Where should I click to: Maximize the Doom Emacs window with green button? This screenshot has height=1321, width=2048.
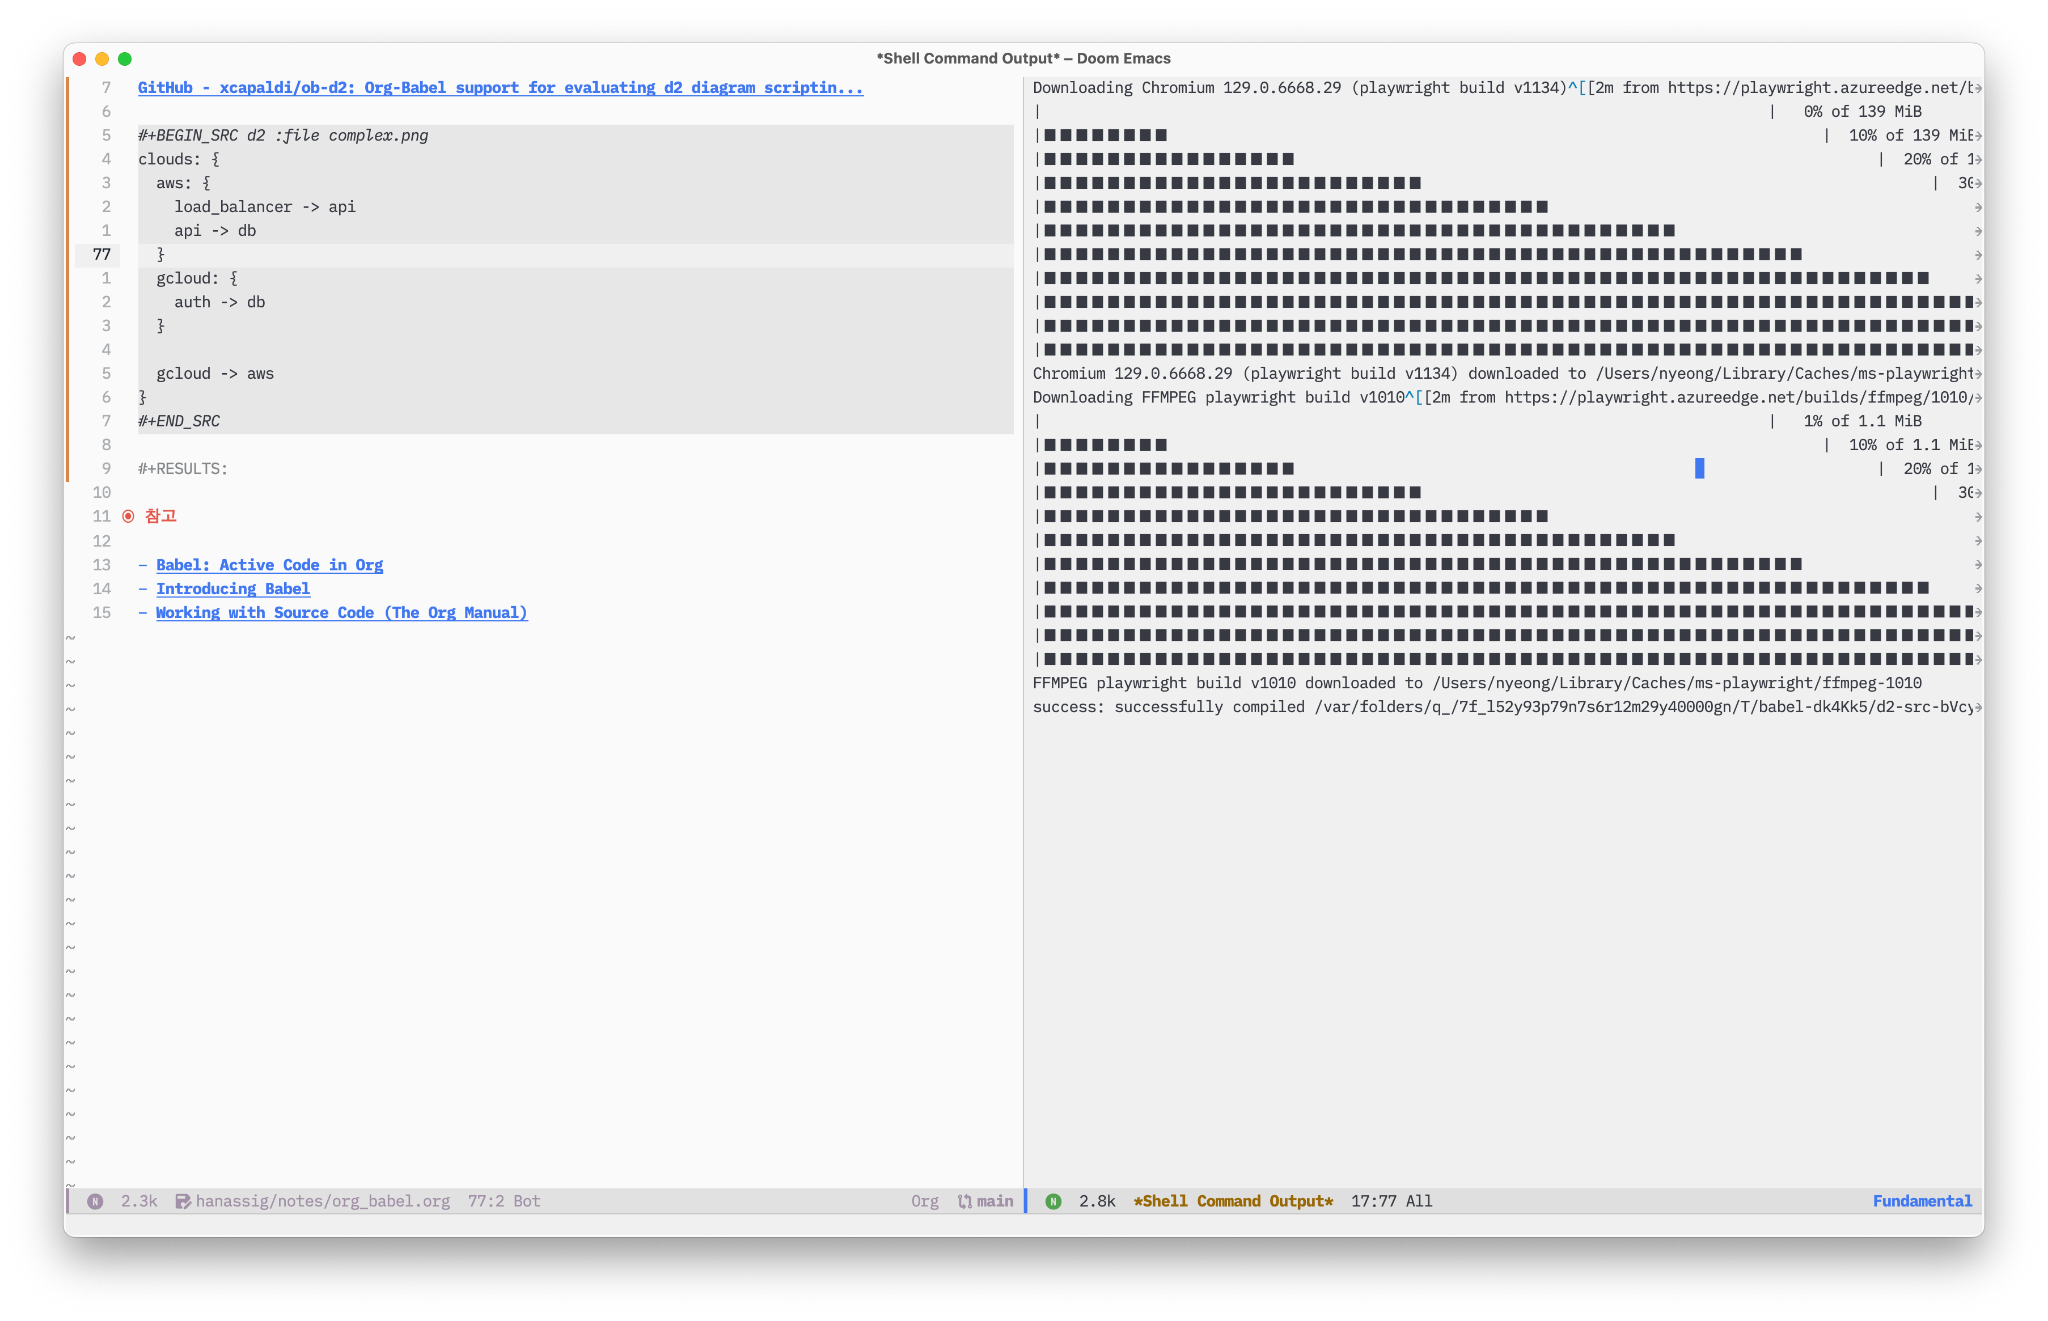(125, 59)
